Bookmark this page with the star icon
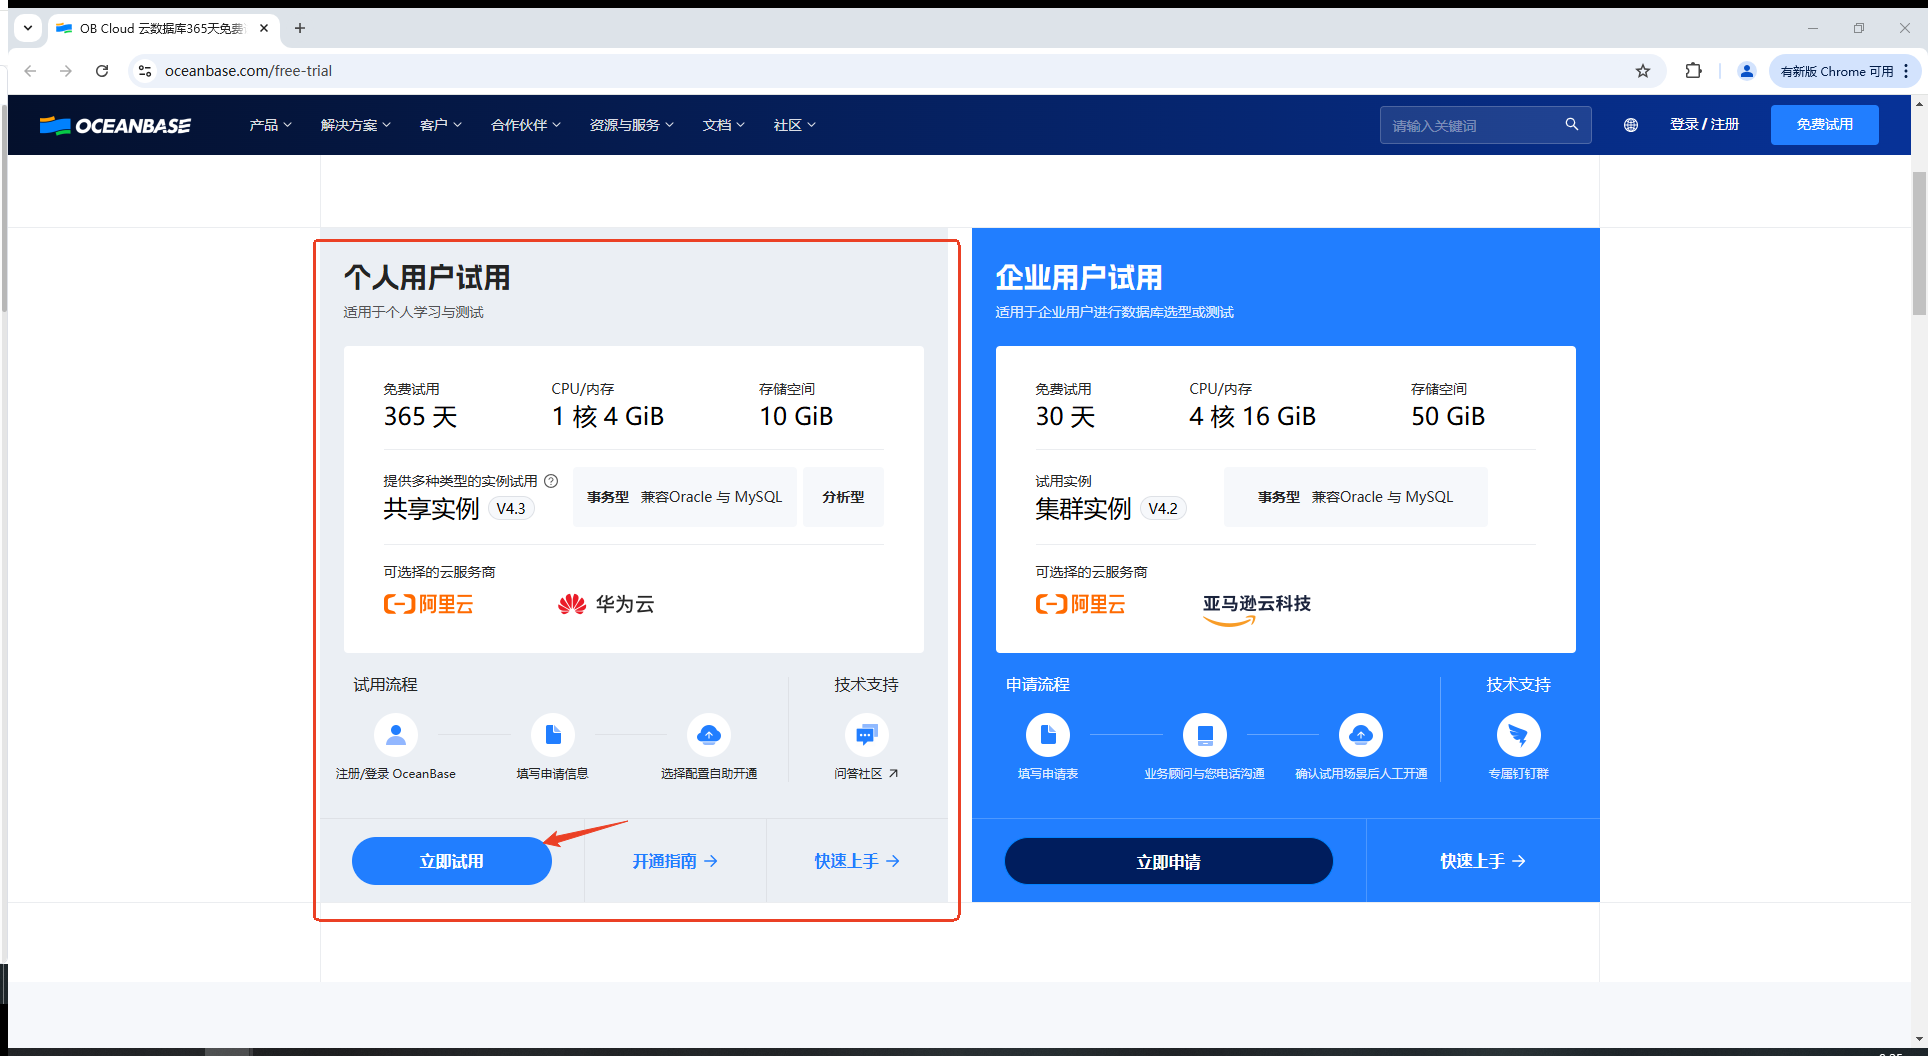1928x1056 pixels. (1643, 71)
